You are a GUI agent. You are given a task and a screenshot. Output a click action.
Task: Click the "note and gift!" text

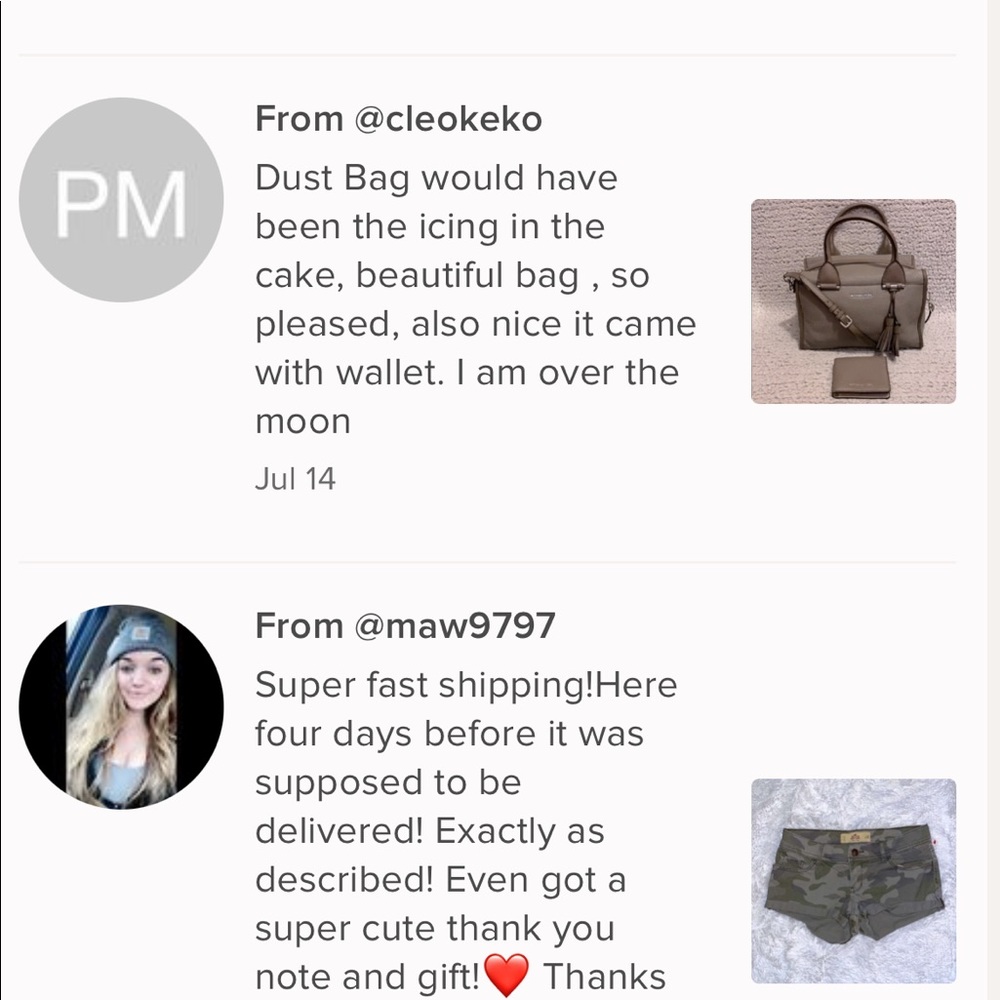coord(368,977)
